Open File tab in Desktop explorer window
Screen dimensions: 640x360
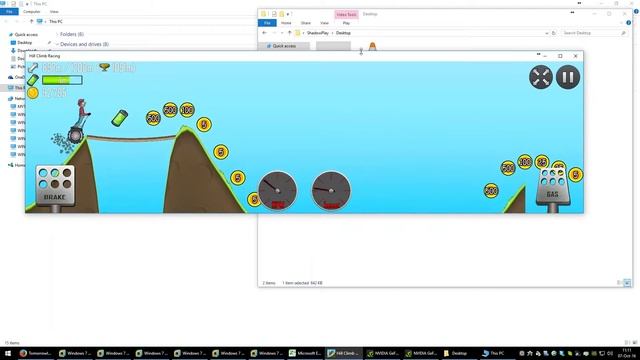[267, 23]
